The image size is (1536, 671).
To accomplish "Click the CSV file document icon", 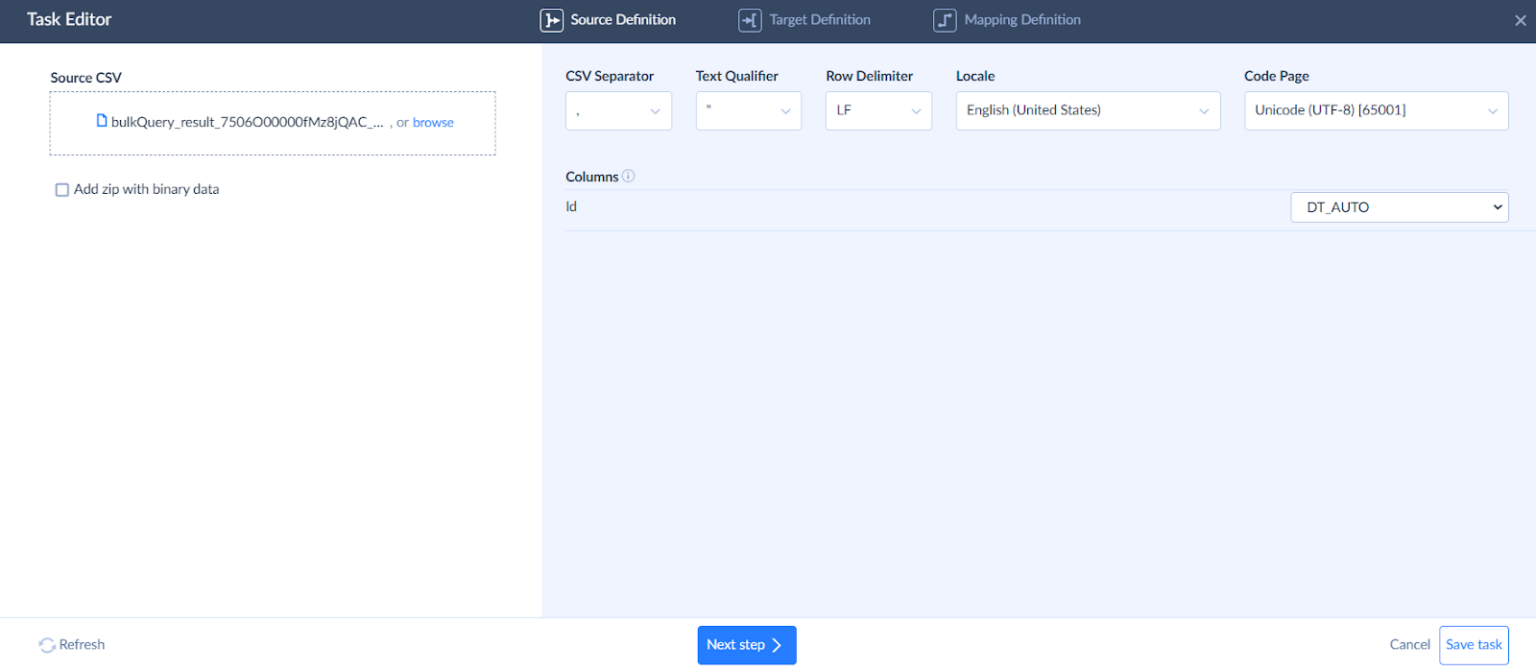I will pos(101,121).
